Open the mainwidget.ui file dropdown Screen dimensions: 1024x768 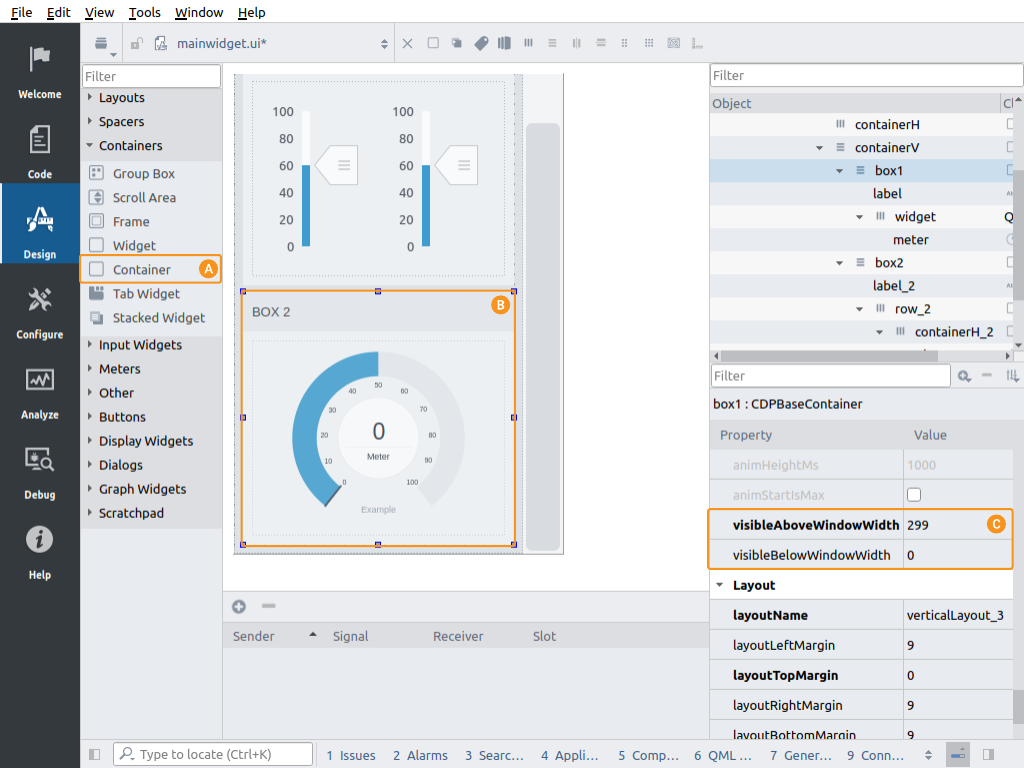(384, 44)
